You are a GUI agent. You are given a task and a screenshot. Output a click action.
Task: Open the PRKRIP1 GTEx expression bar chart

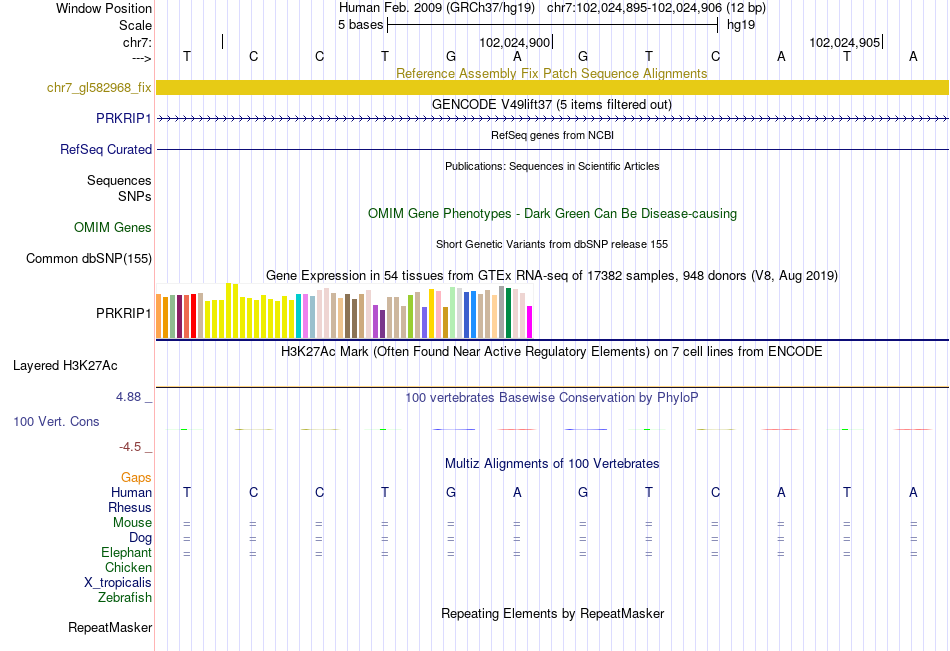coord(344,310)
